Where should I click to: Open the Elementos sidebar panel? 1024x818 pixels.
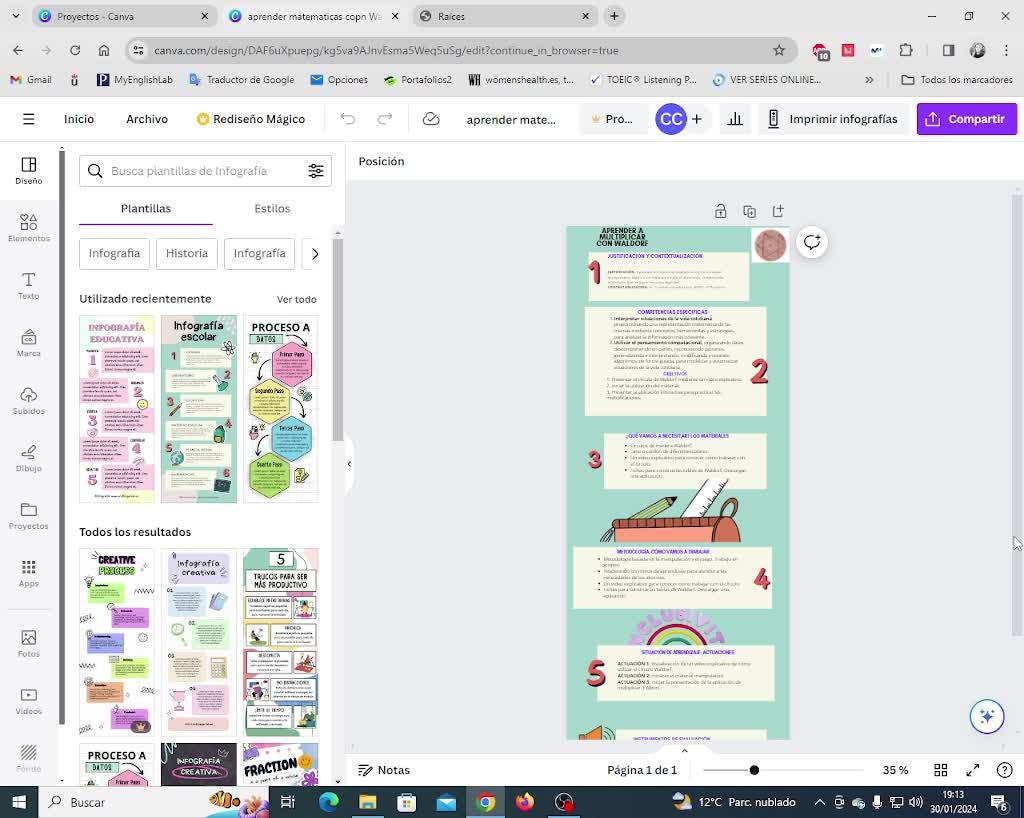coord(29,228)
